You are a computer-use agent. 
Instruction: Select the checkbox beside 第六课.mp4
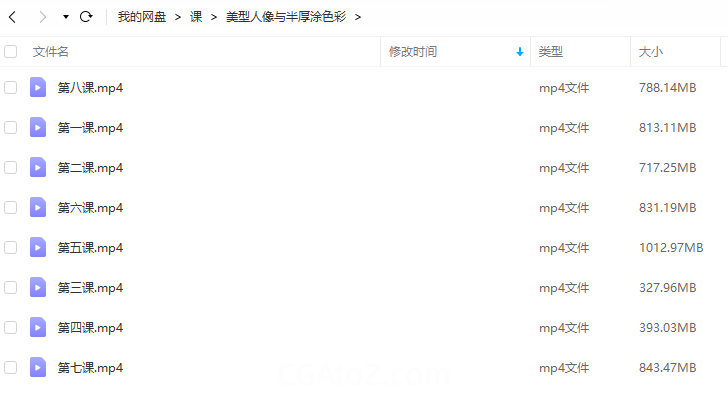click(11, 208)
